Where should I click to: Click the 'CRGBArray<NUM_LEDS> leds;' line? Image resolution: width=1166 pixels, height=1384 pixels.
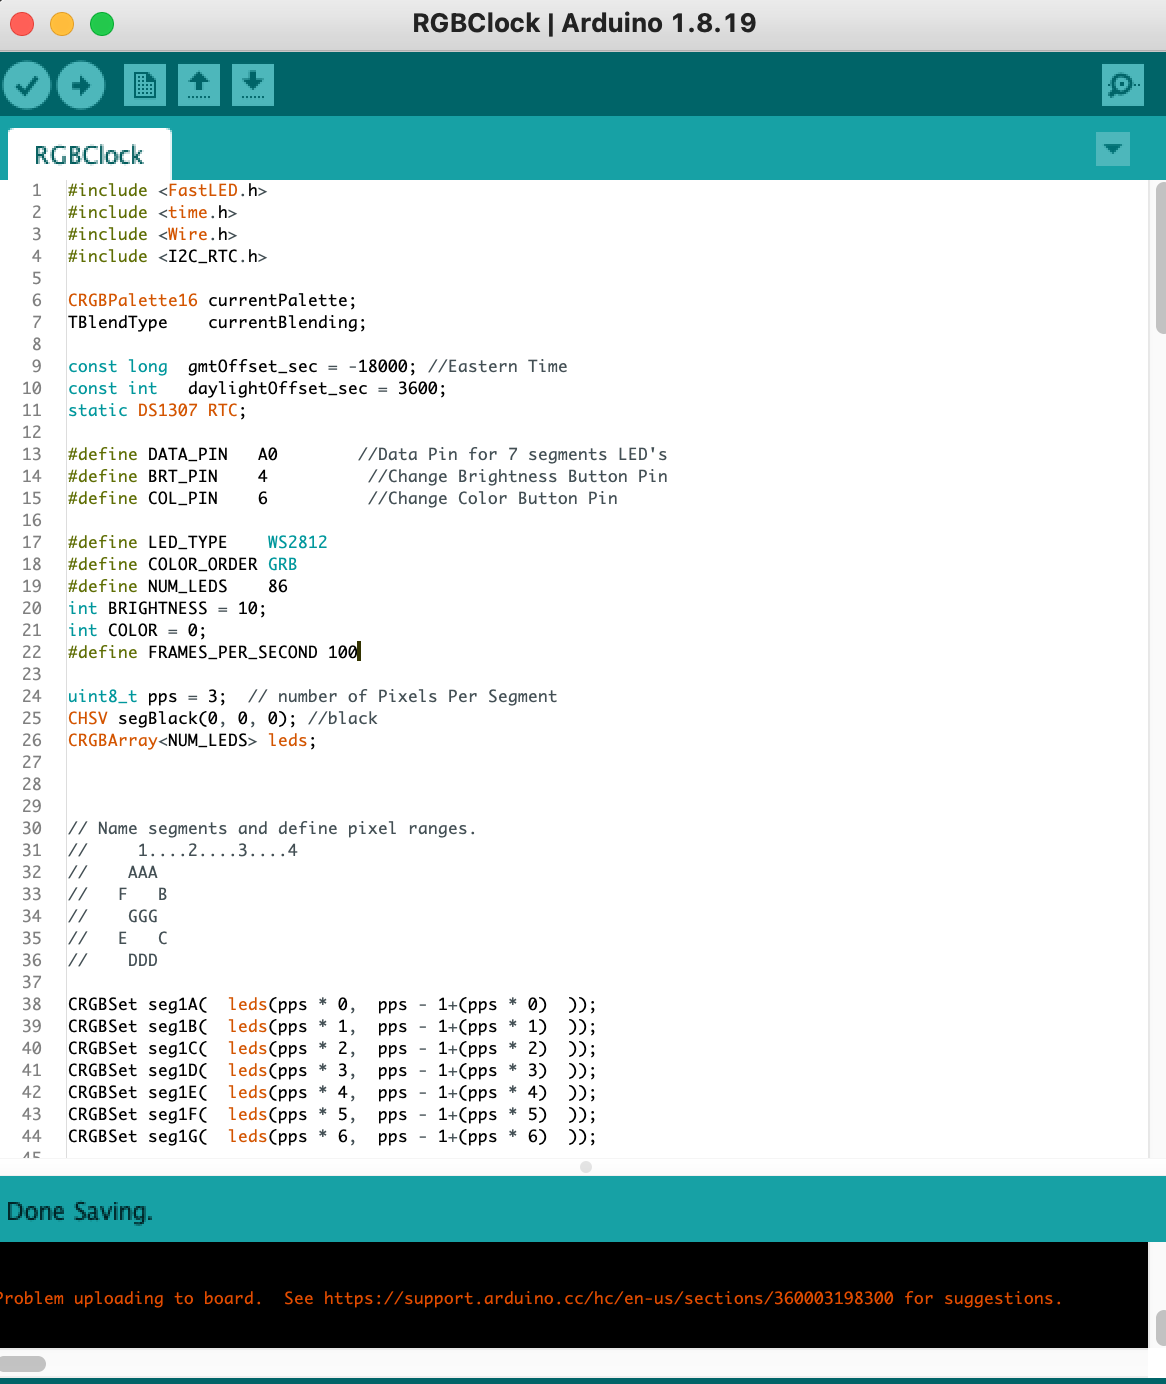(192, 740)
